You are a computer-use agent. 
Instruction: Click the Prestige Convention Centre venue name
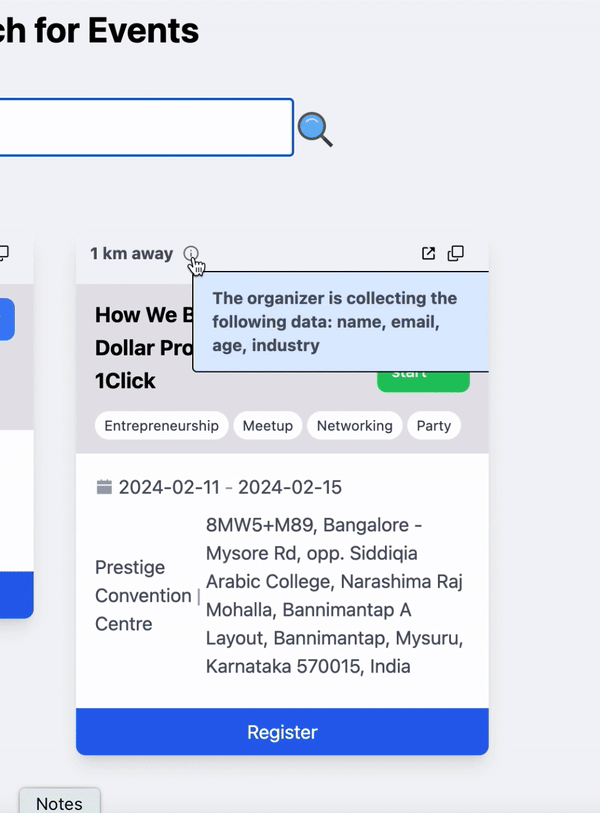tap(142, 595)
